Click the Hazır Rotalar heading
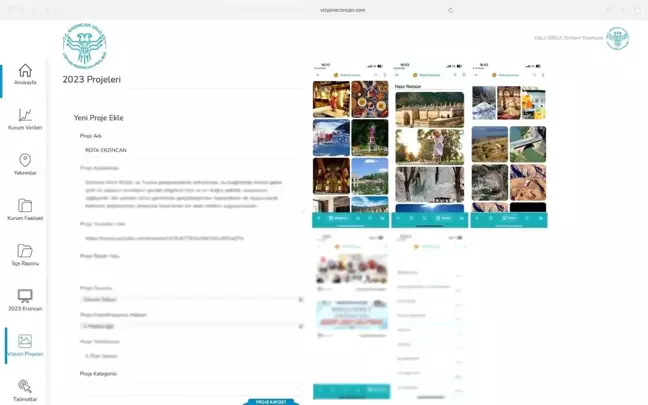648x405 pixels. point(407,86)
